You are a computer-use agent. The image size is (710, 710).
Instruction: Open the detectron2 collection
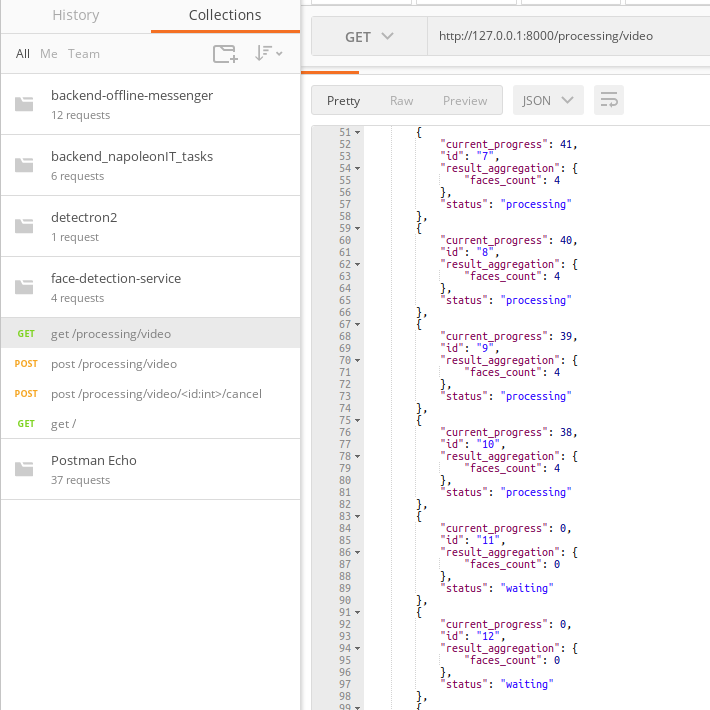point(150,226)
